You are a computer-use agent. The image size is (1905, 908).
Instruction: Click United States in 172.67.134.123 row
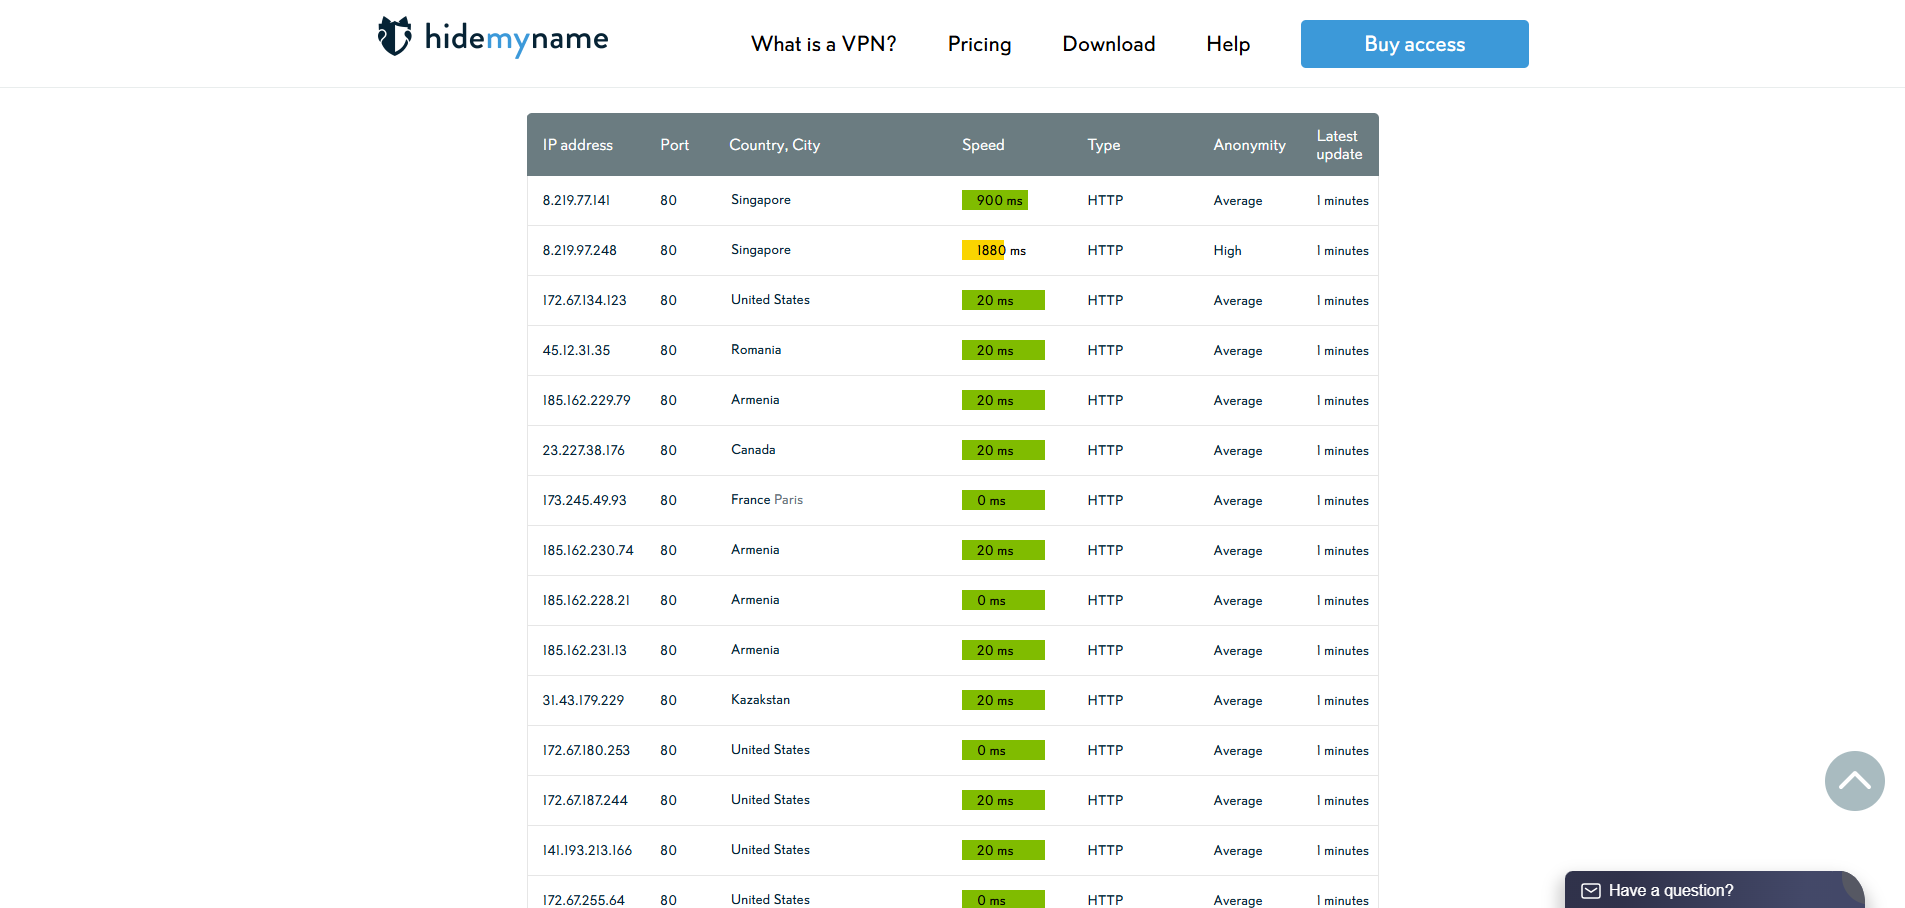(x=770, y=300)
